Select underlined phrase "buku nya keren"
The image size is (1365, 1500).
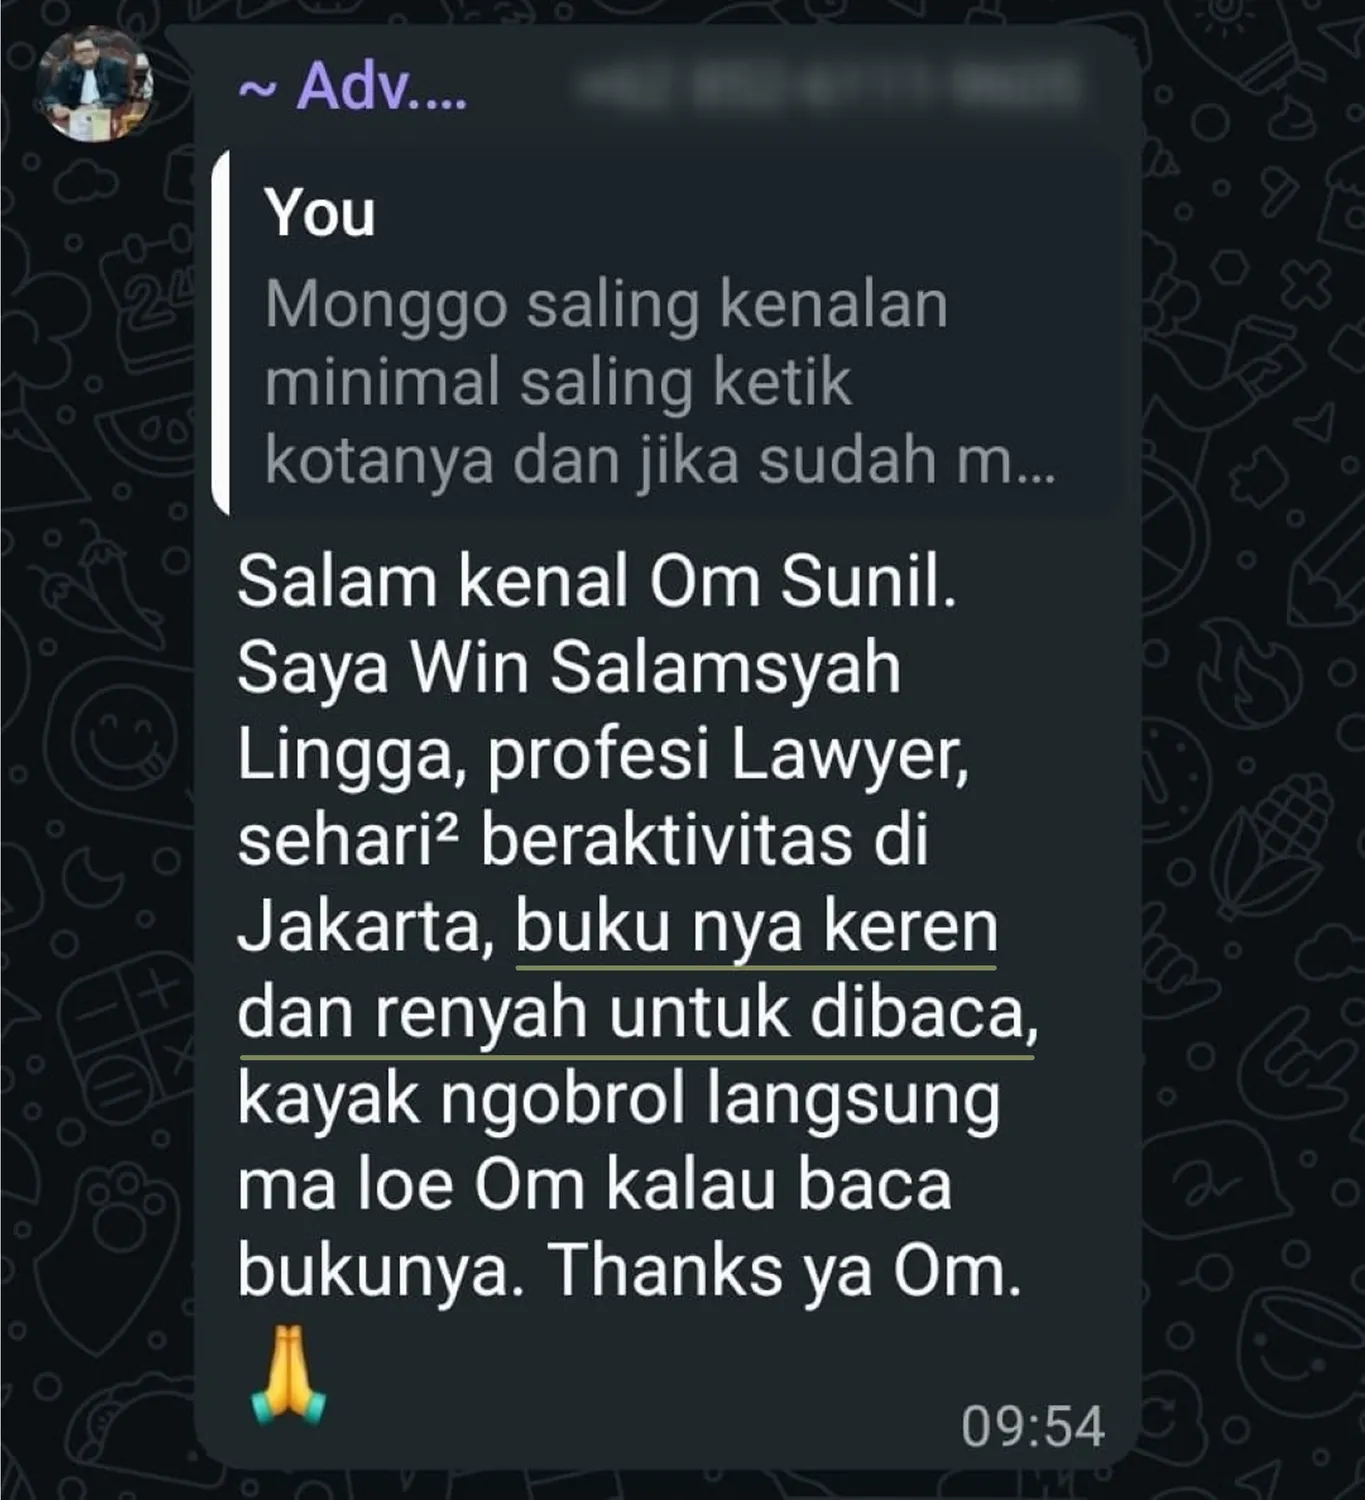[756, 929]
